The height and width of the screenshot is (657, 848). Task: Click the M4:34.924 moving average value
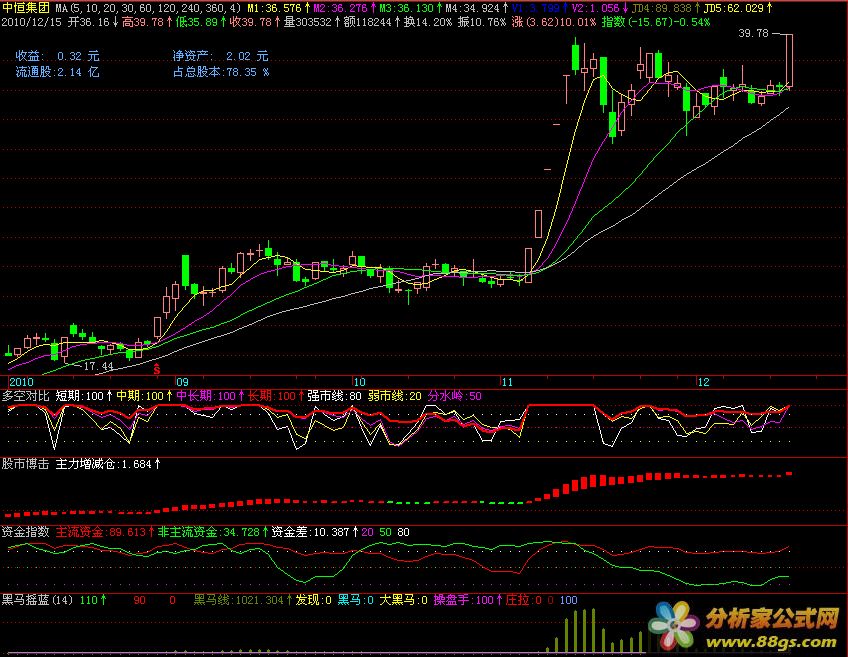point(476,8)
